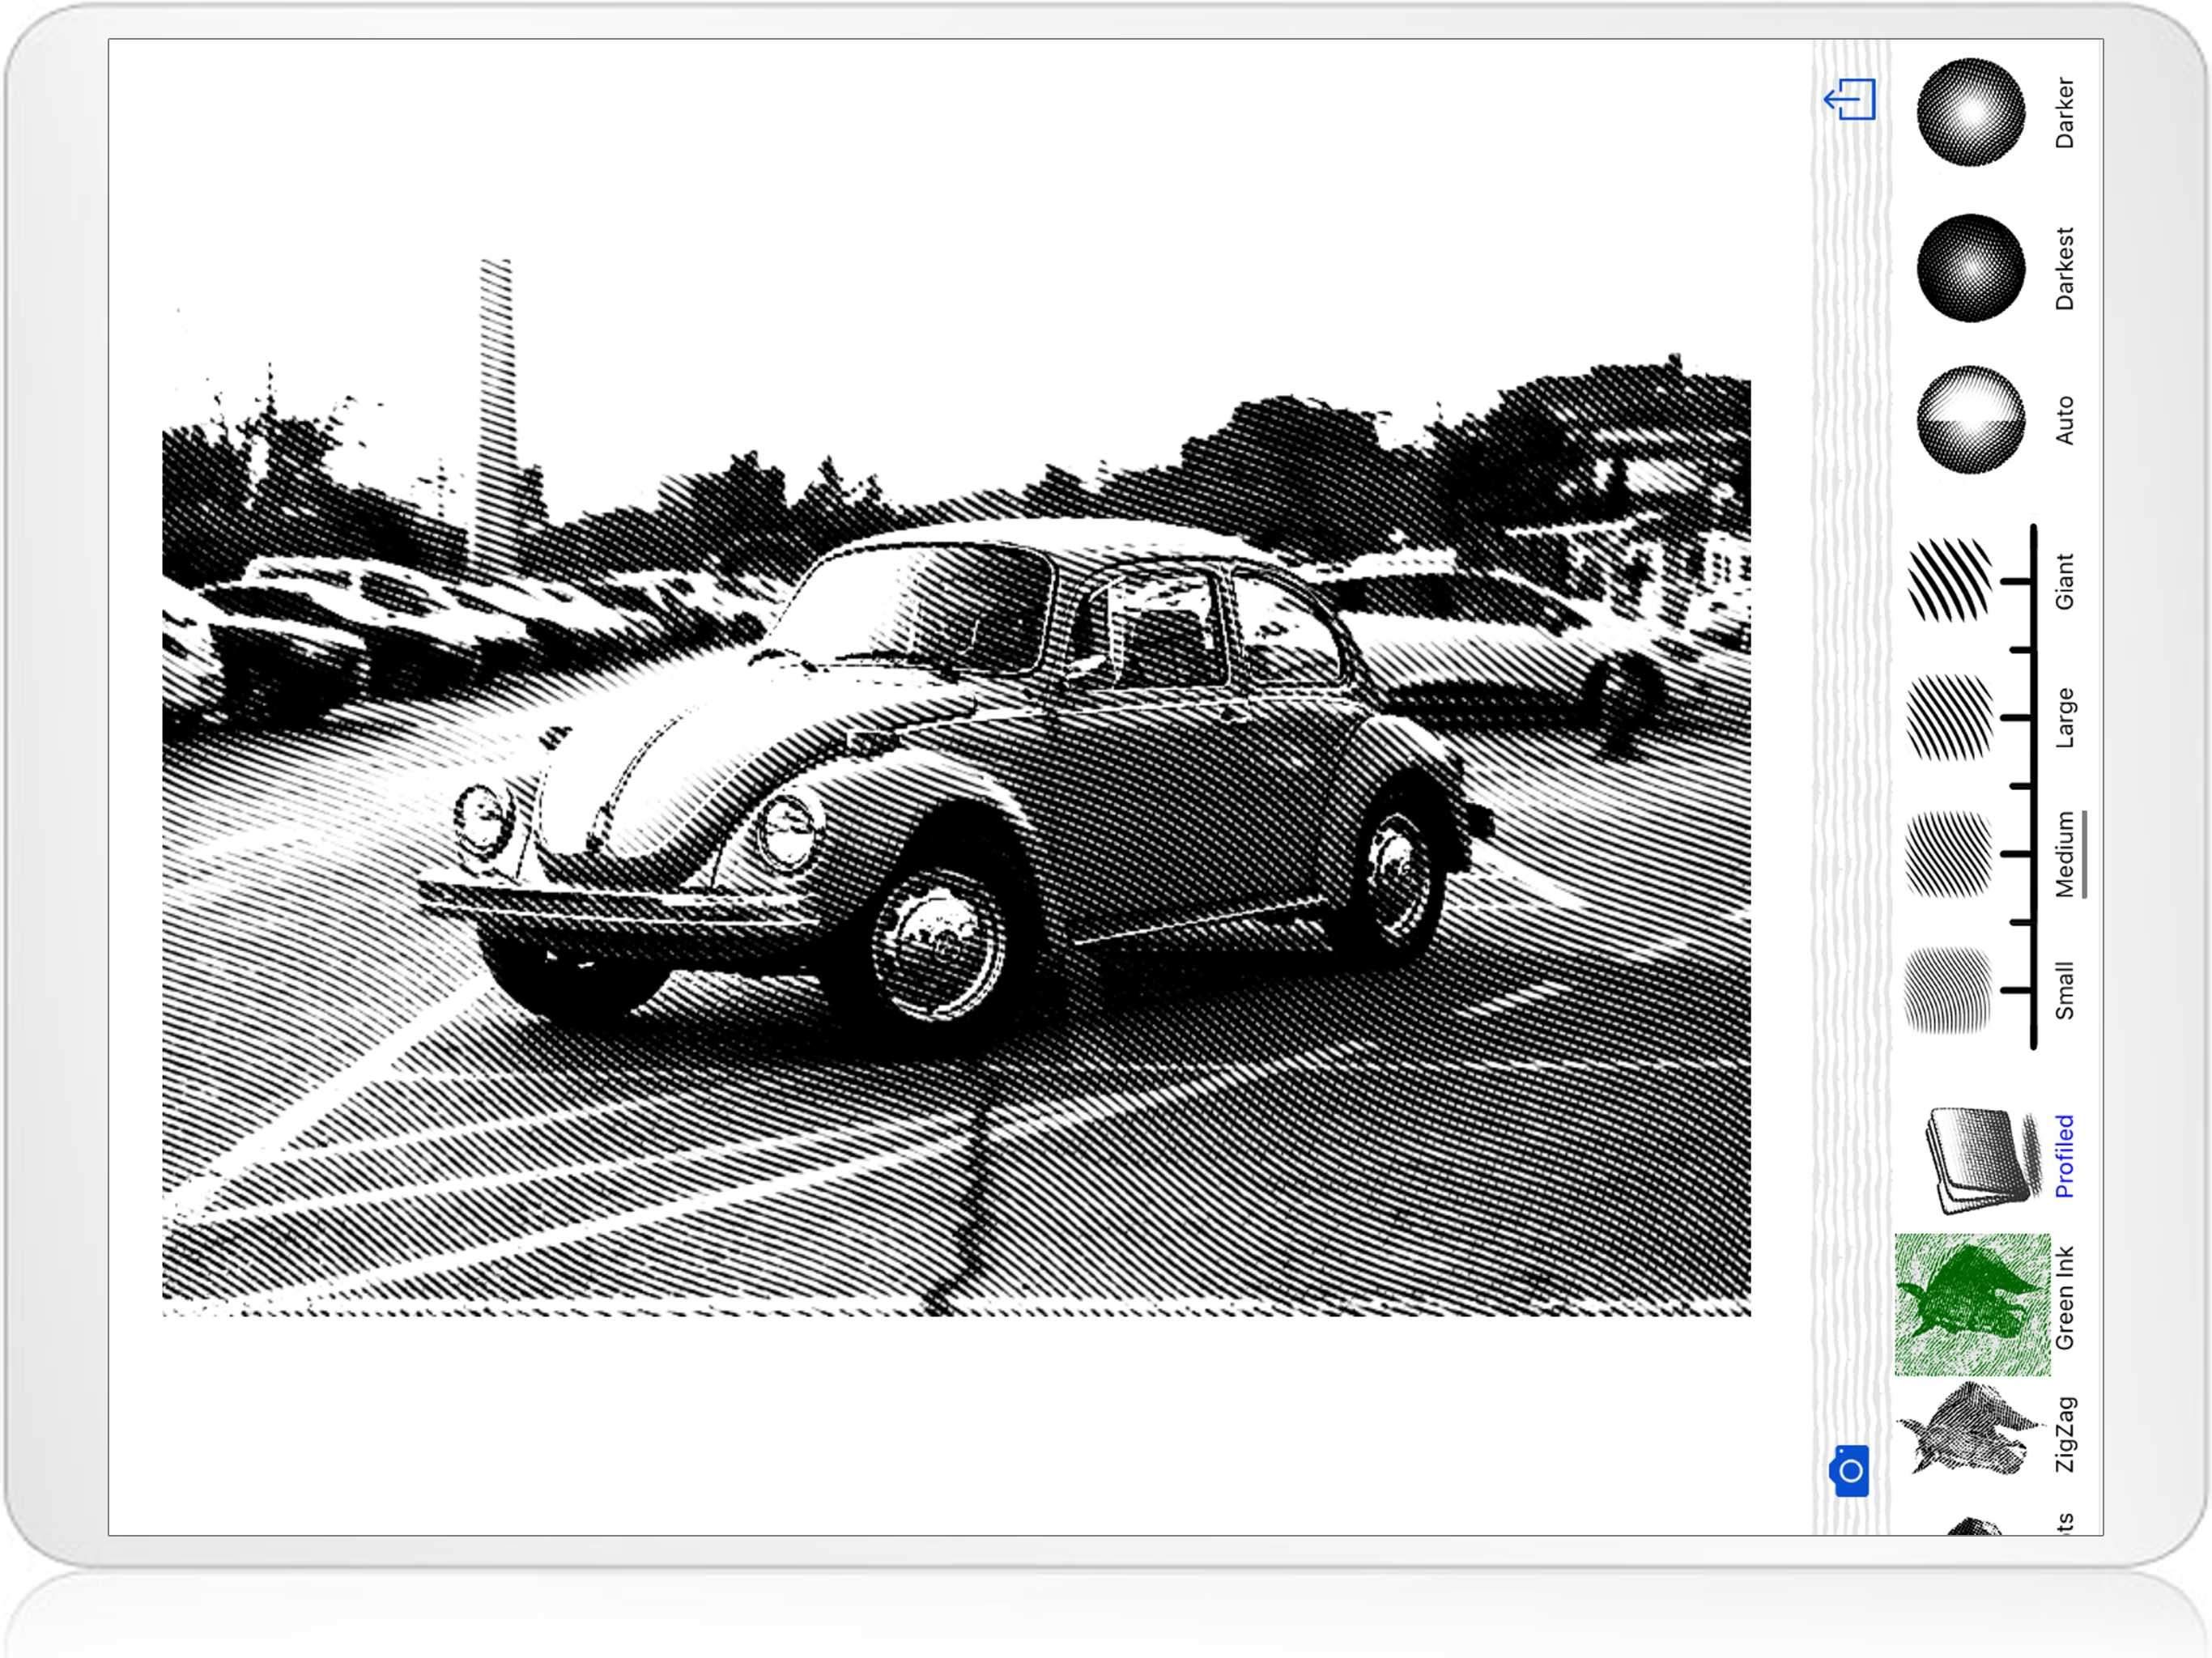Image resolution: width=2212 pixels, height=1658 pixels.
Task: Pick the Small line pattern swatch
Action: 1948,990
